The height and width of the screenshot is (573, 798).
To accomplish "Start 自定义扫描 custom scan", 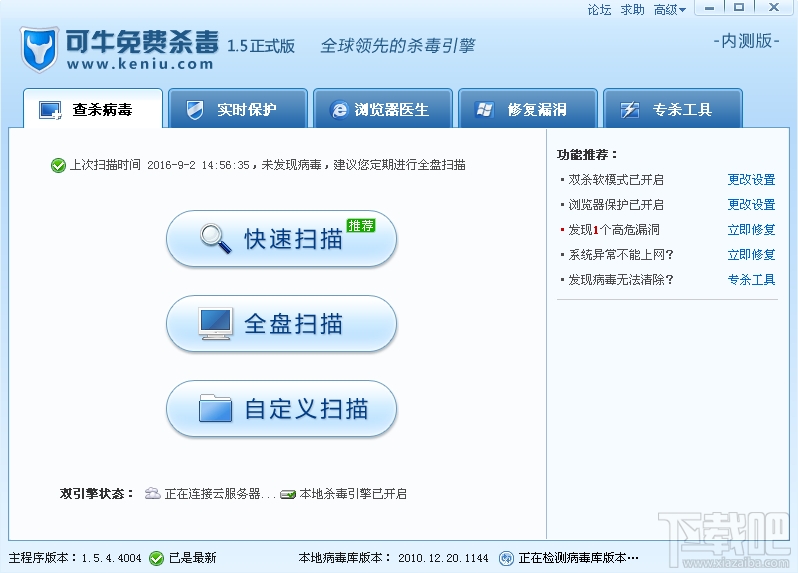I will point(281,409).
